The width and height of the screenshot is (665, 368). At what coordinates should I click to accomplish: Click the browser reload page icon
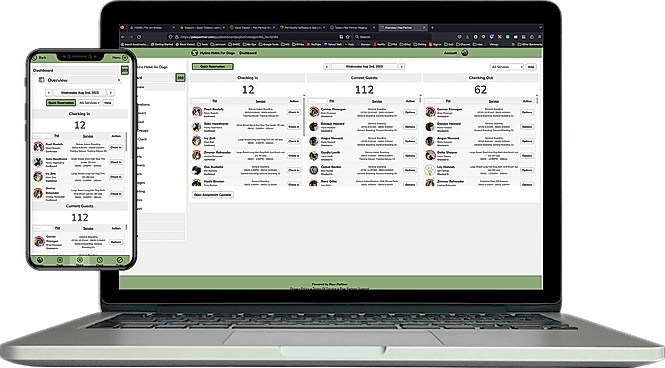pos(139,37)
